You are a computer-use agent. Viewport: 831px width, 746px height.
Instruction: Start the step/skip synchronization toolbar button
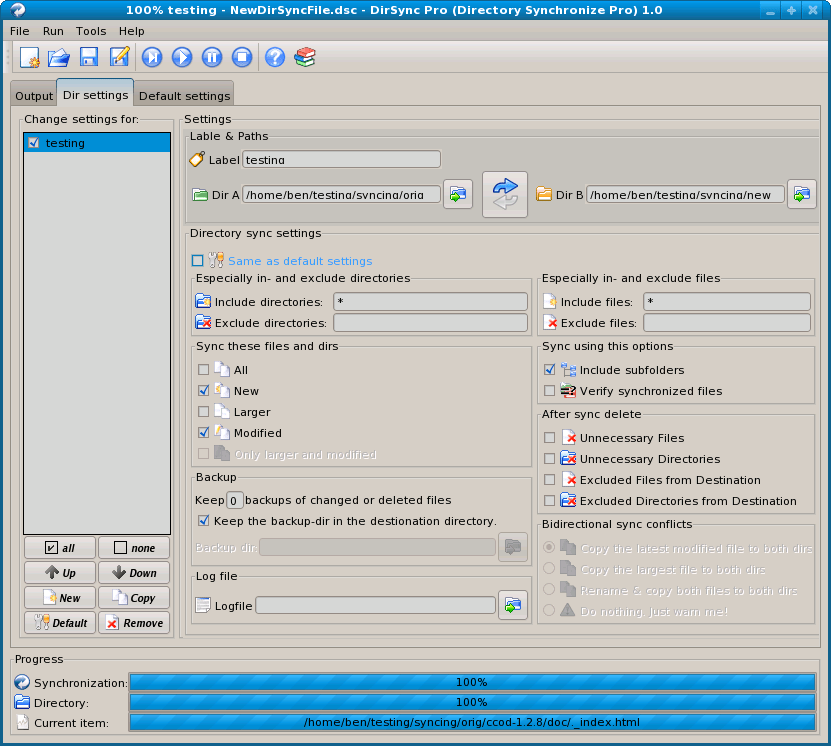coord(152,57)
